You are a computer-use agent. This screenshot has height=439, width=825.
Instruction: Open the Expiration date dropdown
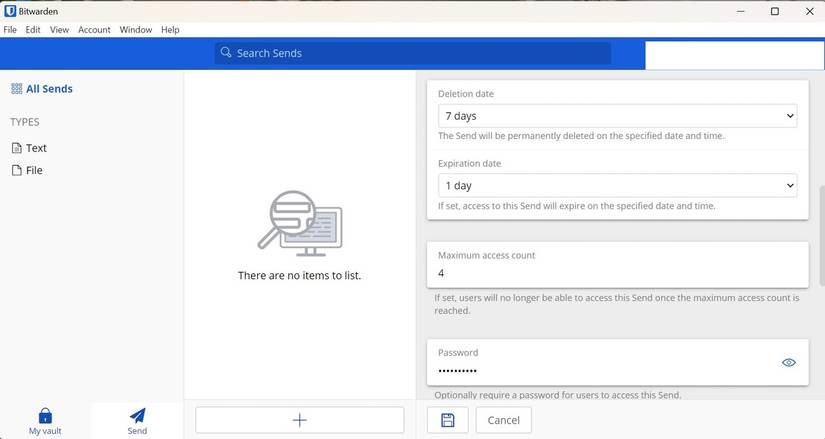[x=617, y=186]
